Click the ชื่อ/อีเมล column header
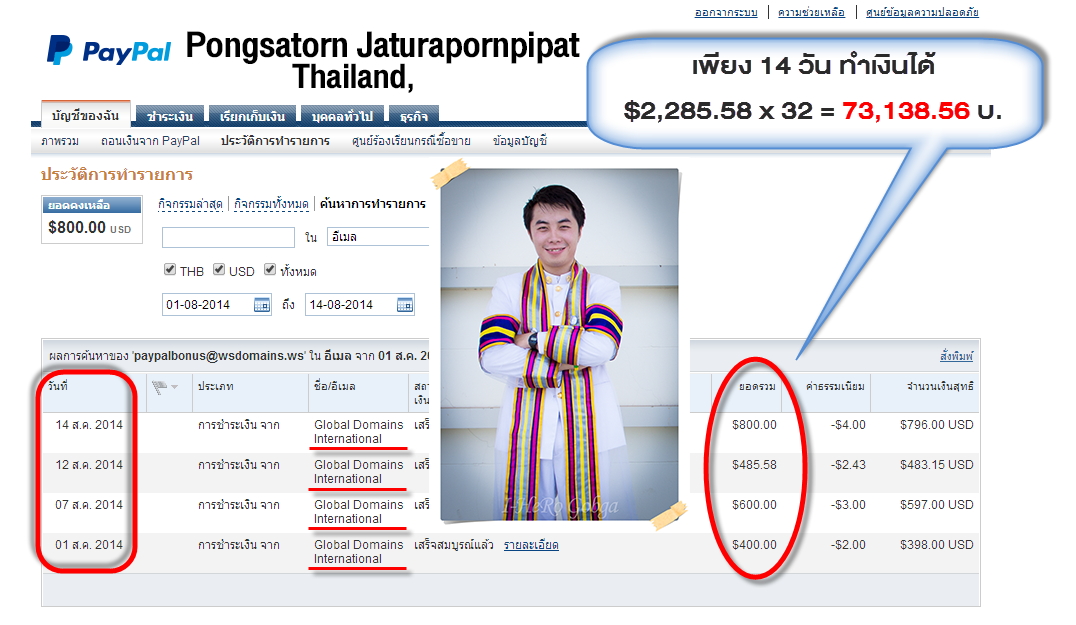 click(x=334, y=386)
